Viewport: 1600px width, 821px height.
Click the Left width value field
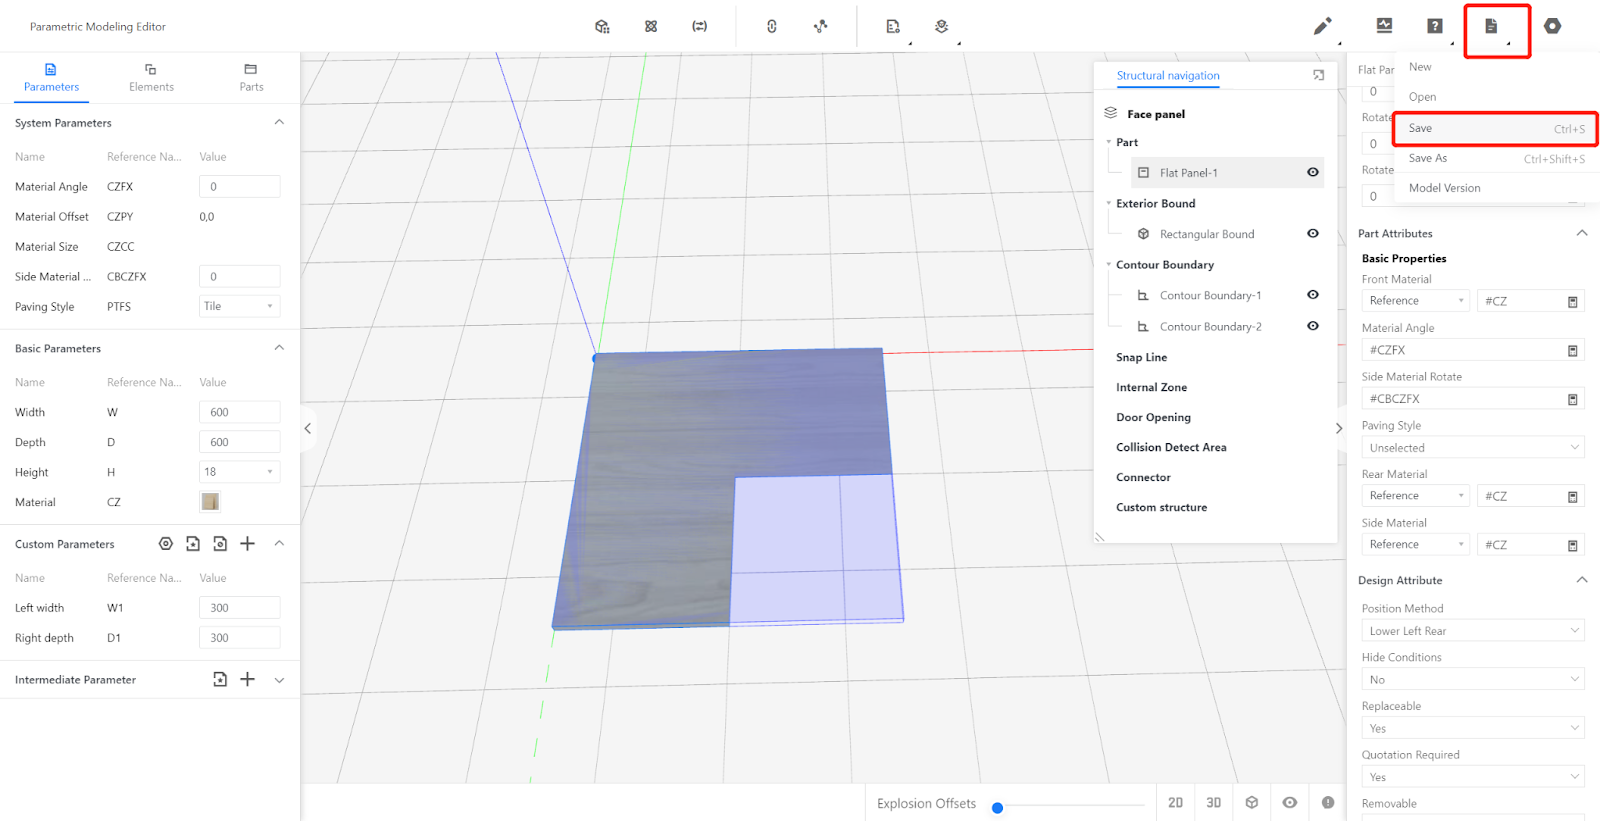240,608
